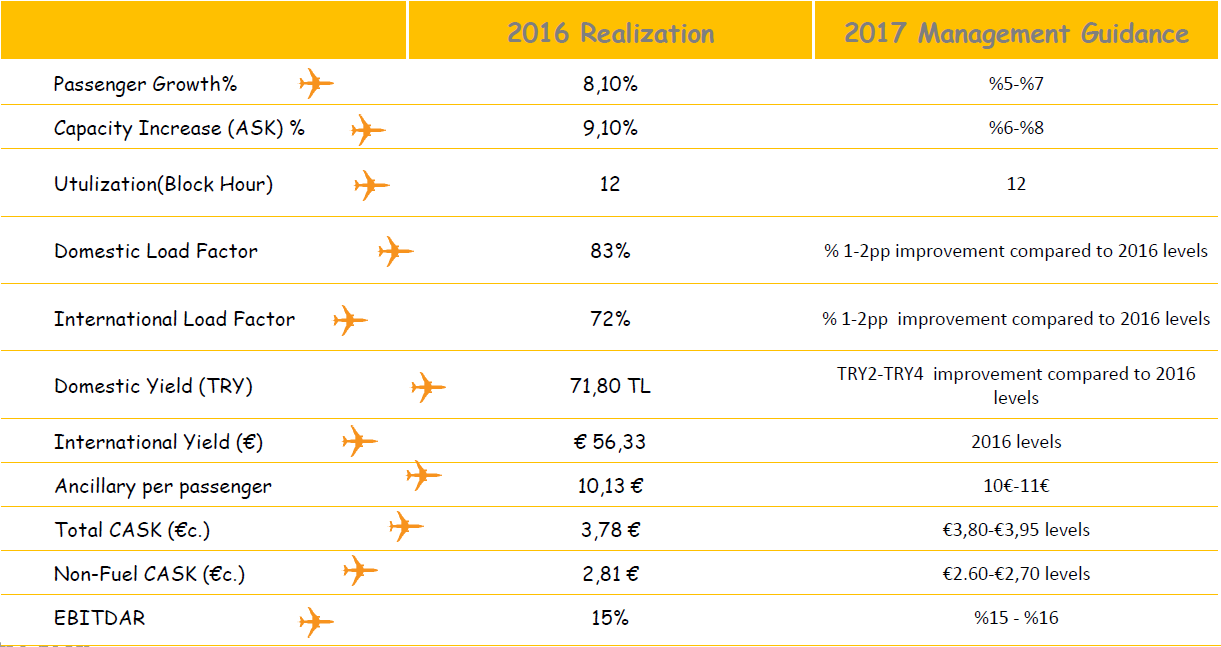
Task: Click the airplane icon next to International Yield (€)
Action: pyautogui.click(x=359, y=441)
